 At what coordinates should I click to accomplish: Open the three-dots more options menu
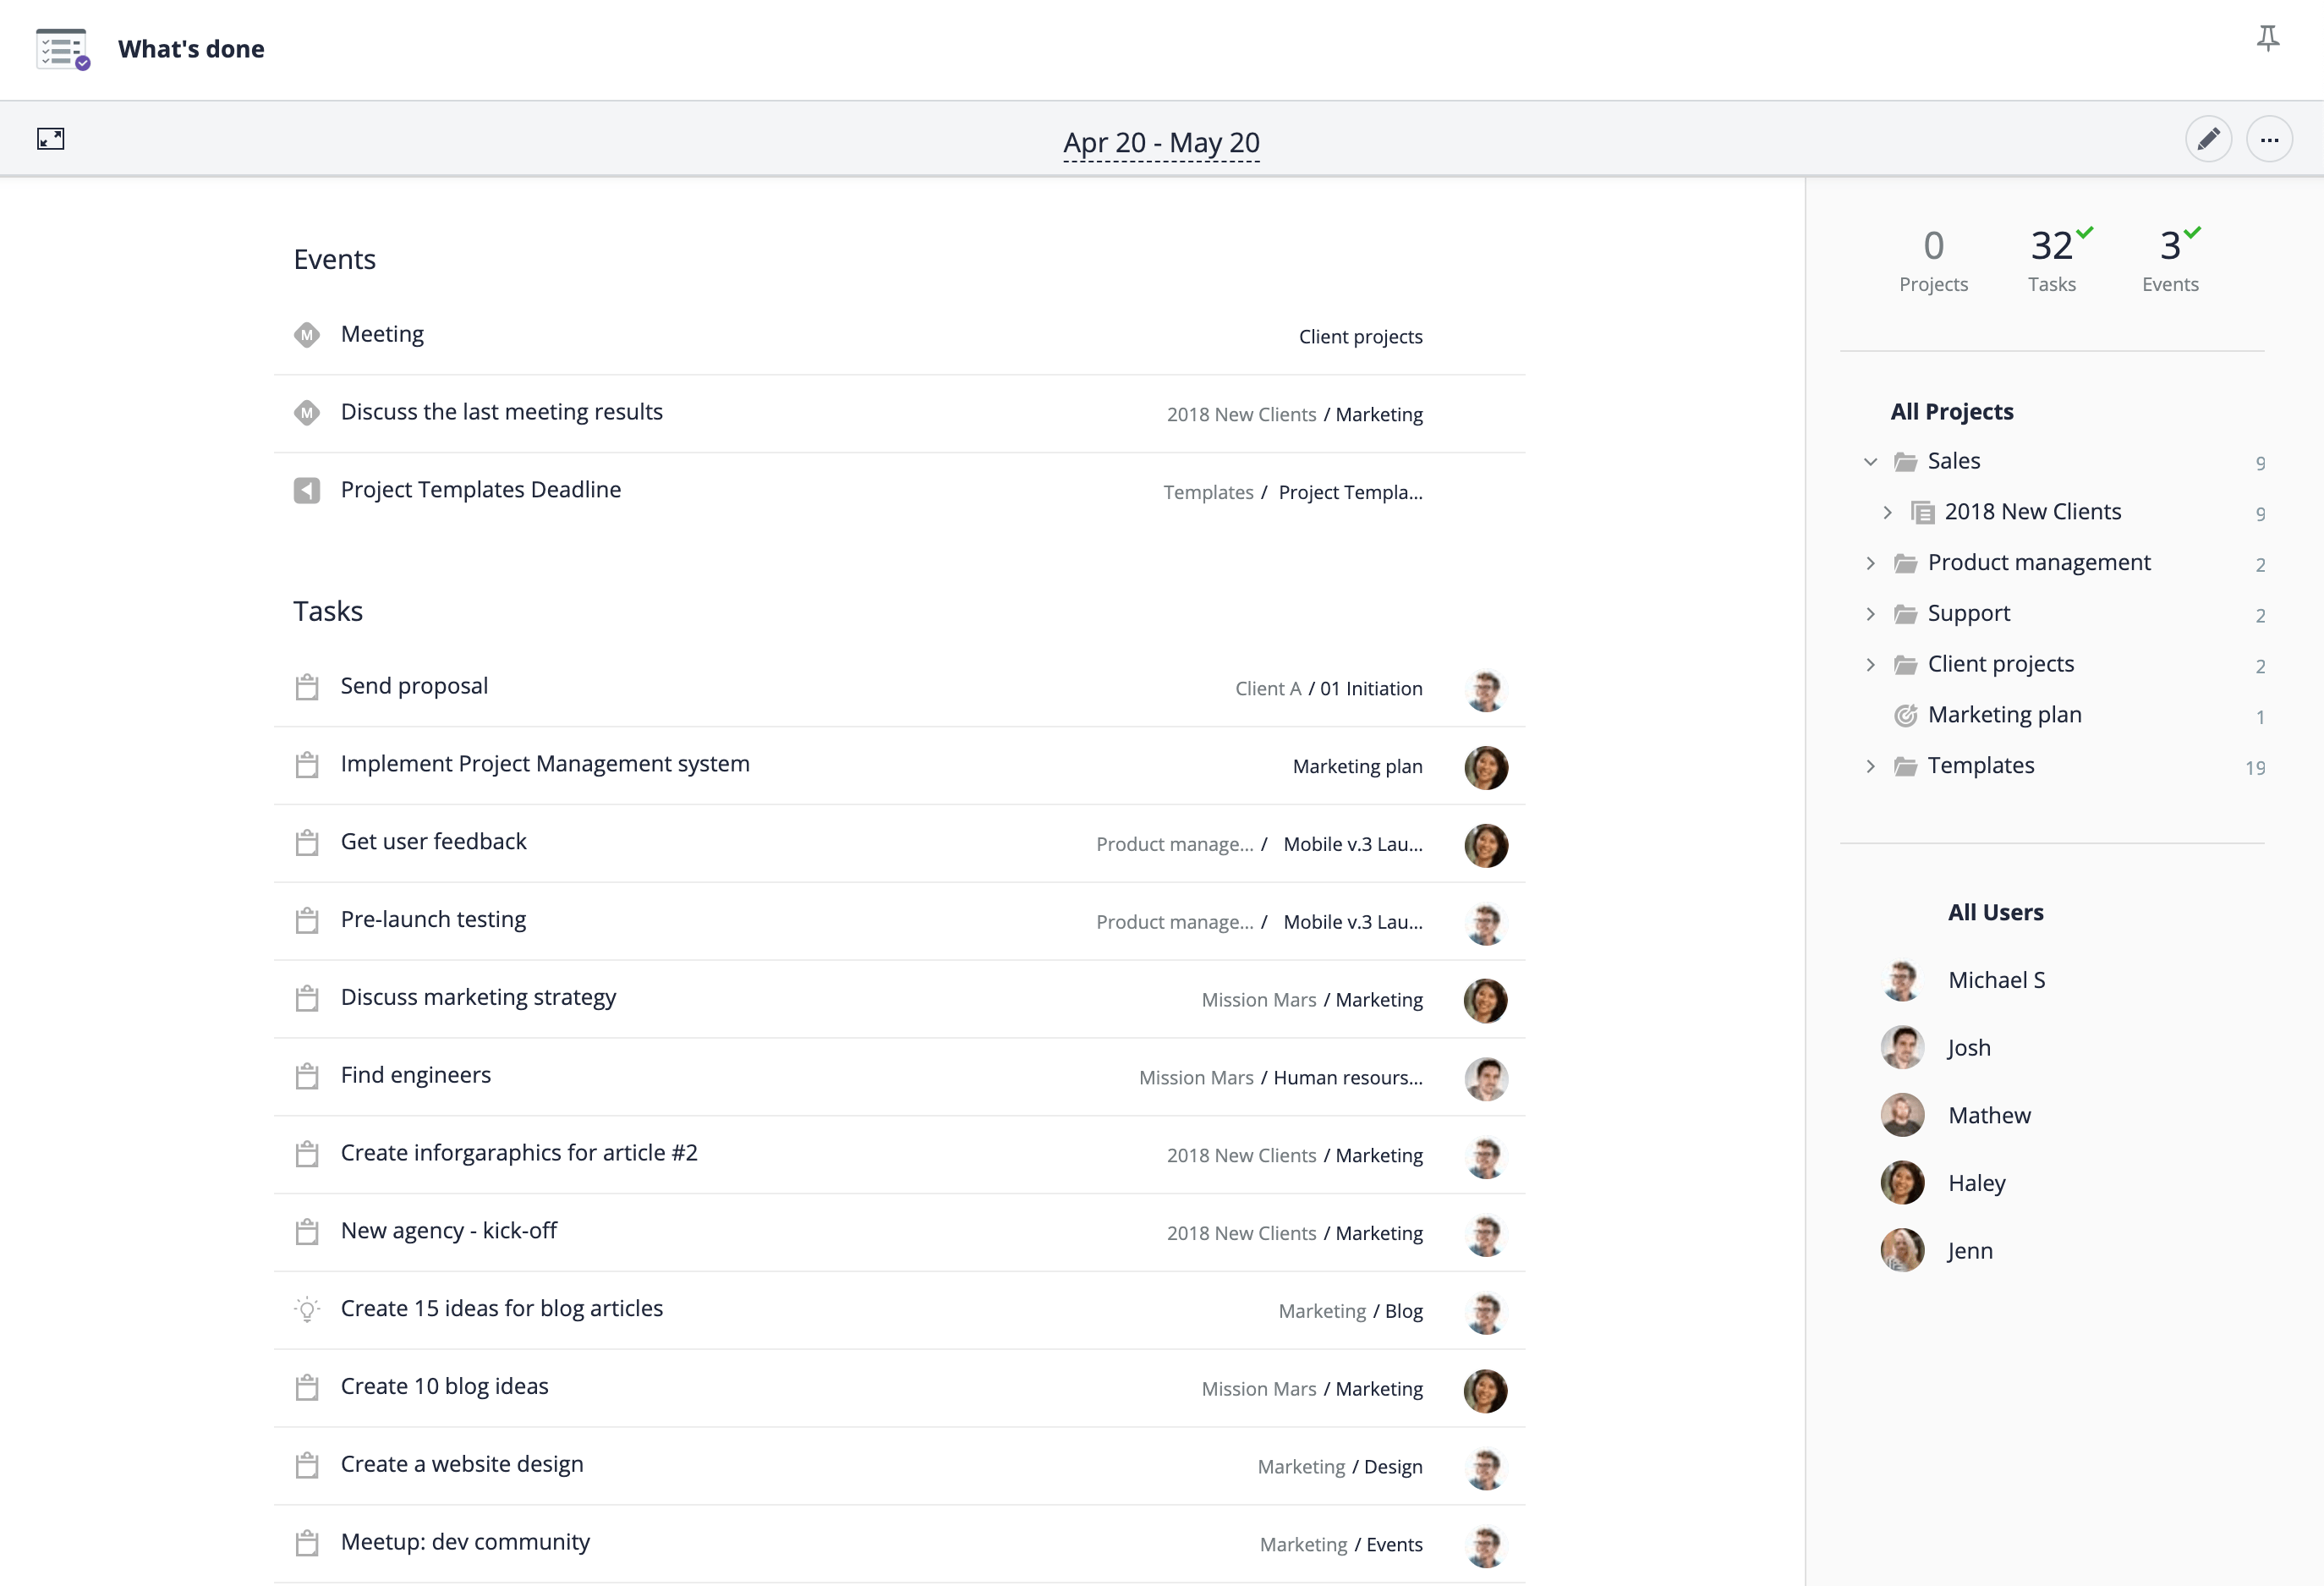pyautogui.click(x=2268, y=140)
